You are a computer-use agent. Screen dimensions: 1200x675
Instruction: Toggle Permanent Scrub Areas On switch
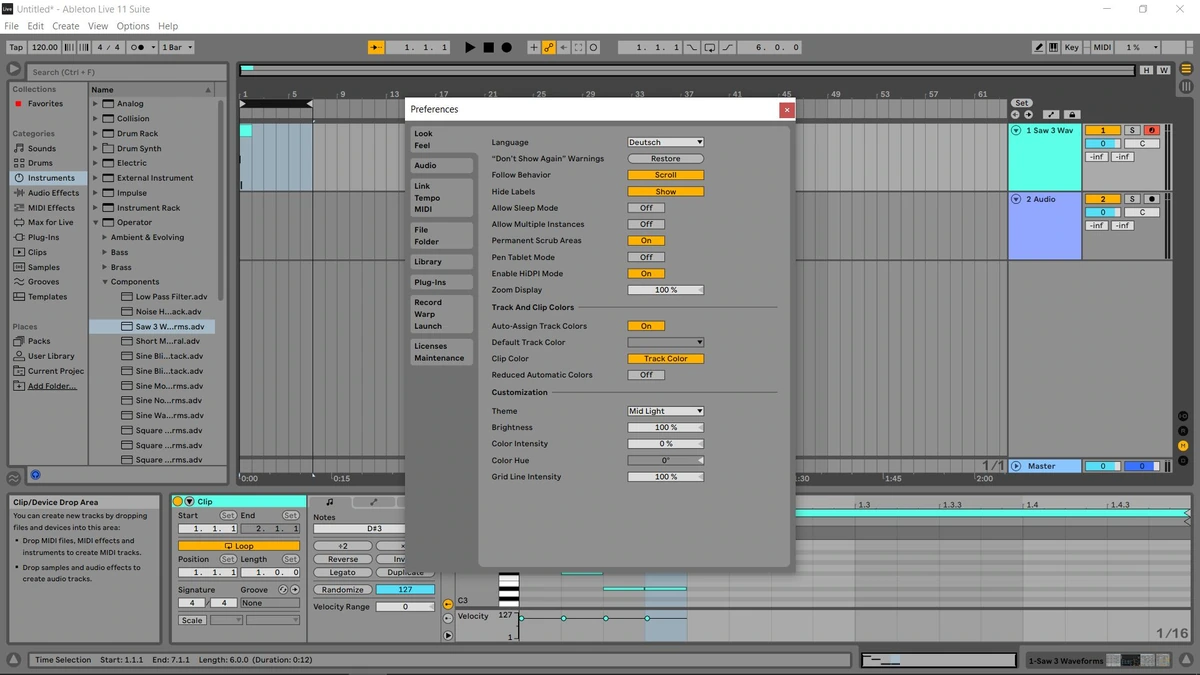click(x=646, y=240)
